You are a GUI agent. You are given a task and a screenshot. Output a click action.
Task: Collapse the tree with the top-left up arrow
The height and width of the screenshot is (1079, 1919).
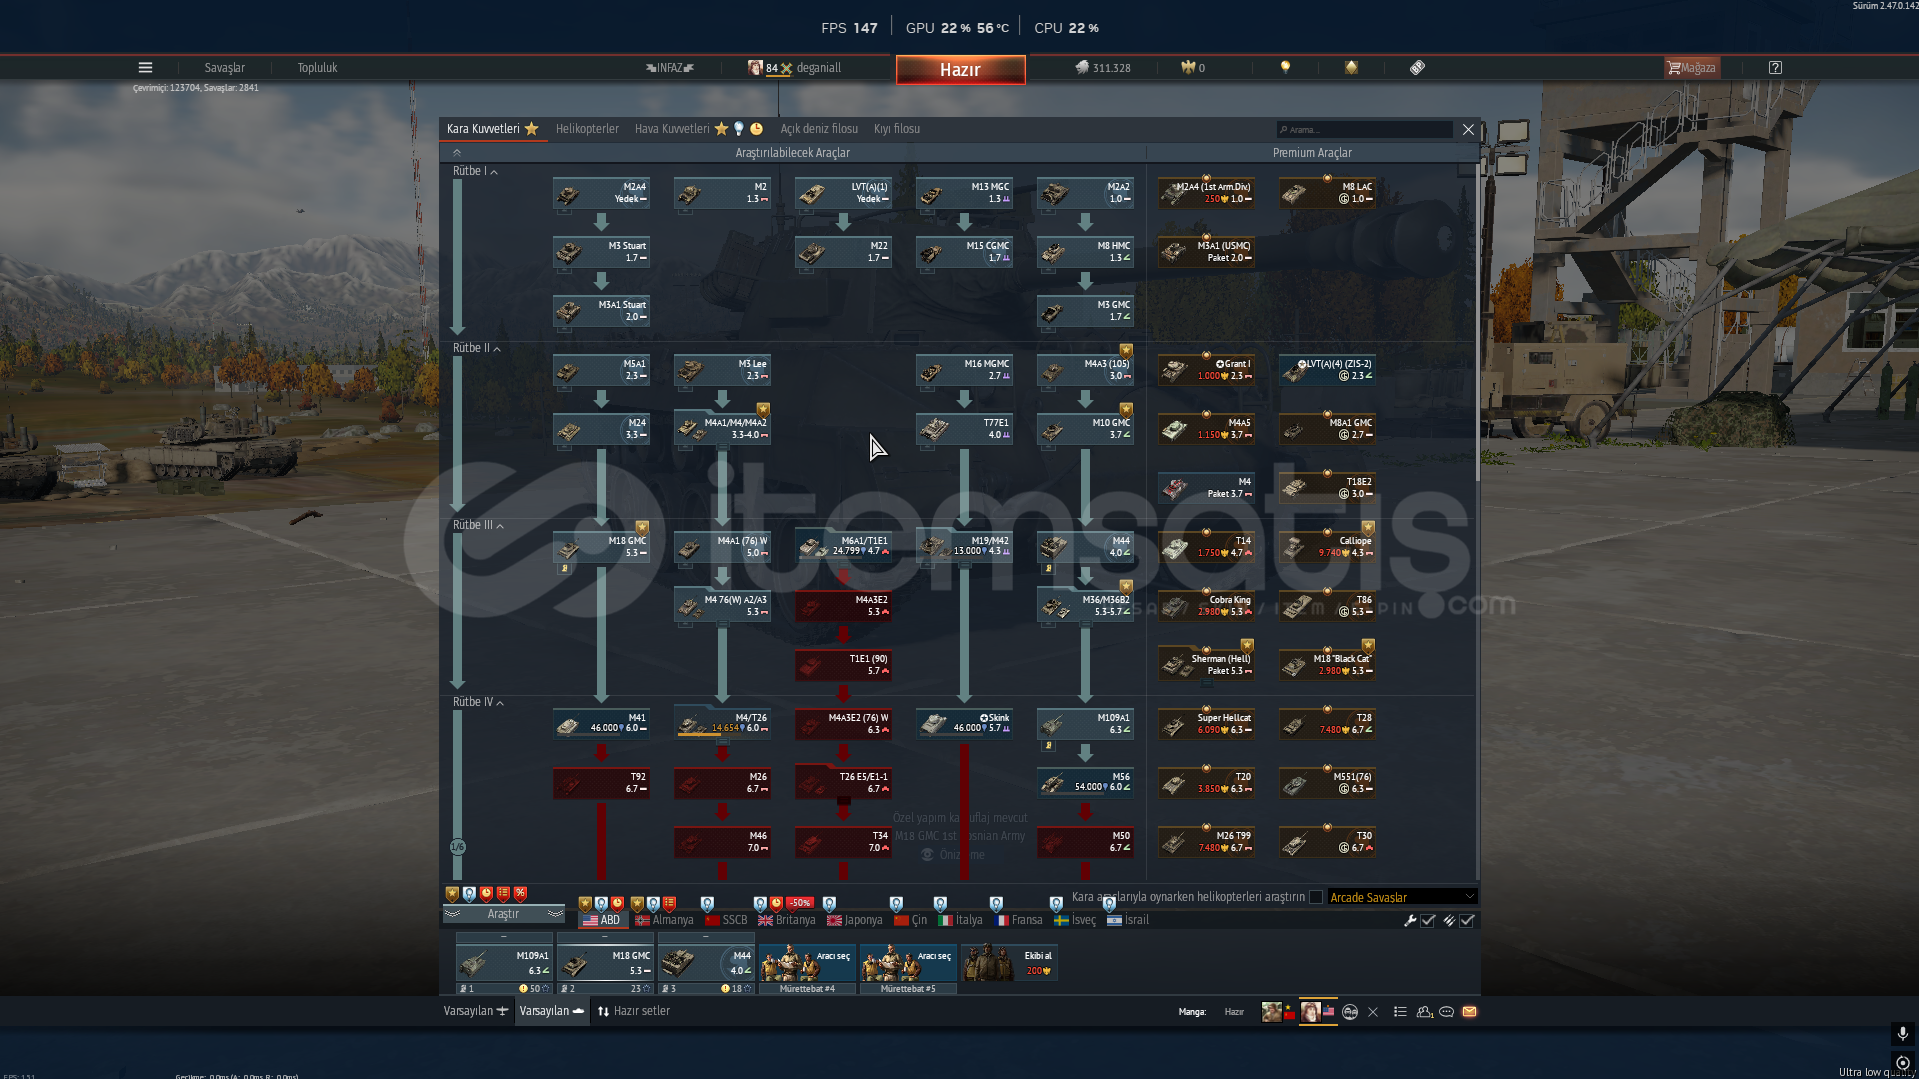457,153
